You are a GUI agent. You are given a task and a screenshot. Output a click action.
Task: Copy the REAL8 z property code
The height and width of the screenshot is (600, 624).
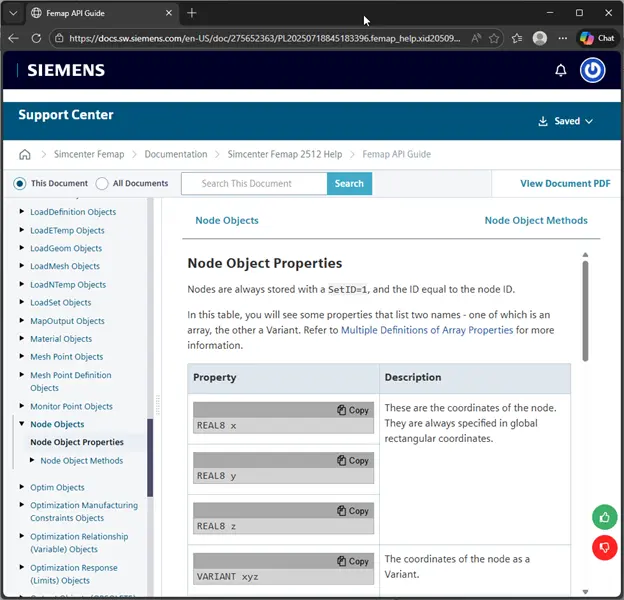click(353, 511)
